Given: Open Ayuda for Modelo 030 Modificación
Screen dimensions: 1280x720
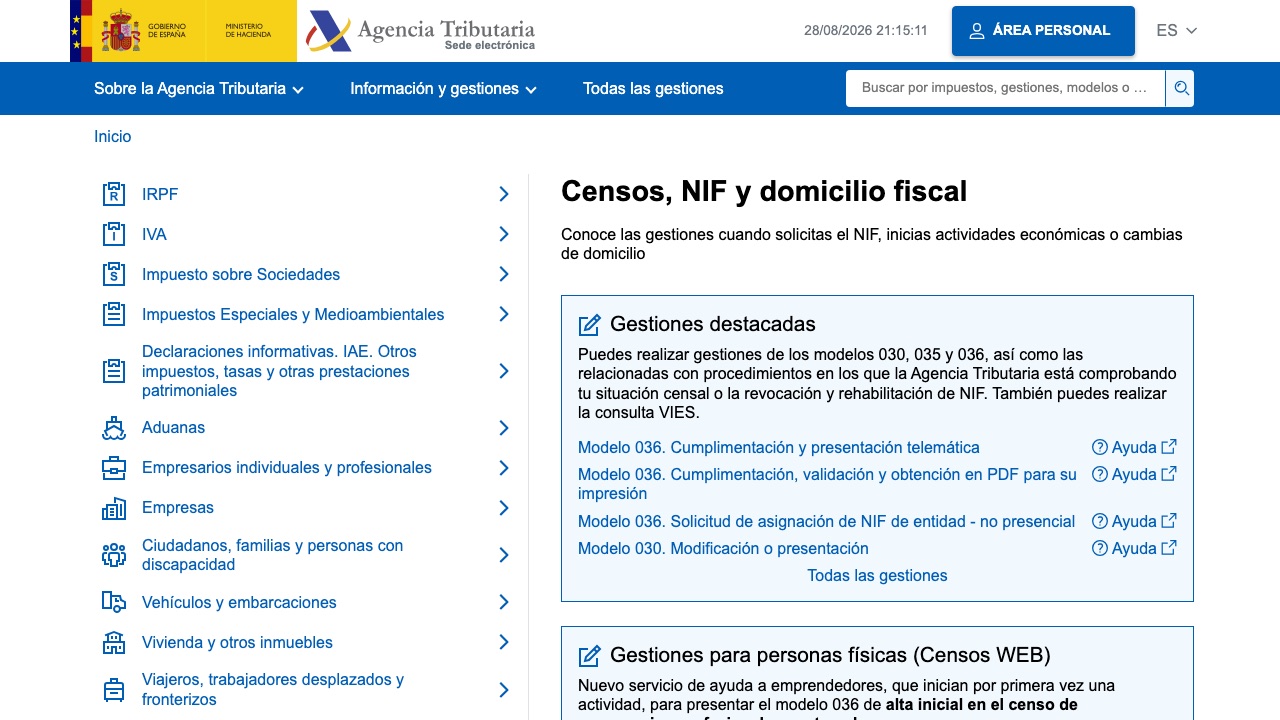Looking at the screenshot, I should point(1134,548).
